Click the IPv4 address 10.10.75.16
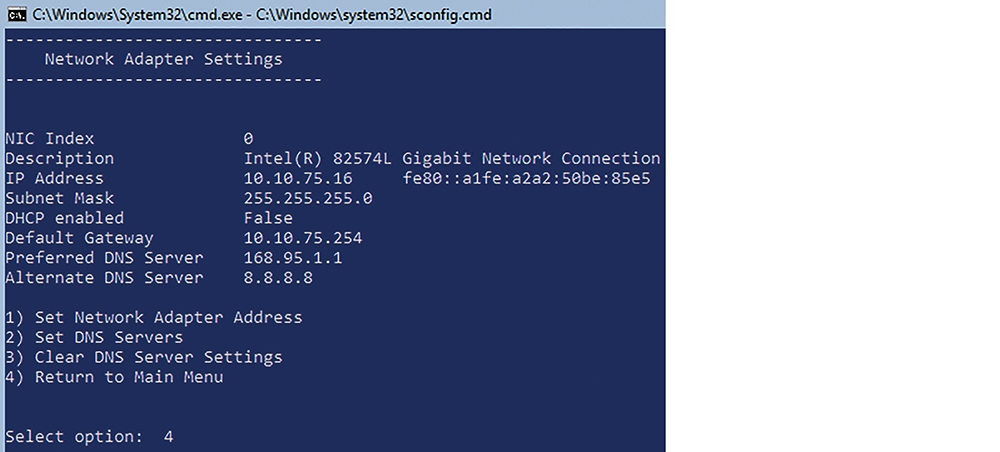Viewport: 1000px width, 452px height. tap(298, 179)
